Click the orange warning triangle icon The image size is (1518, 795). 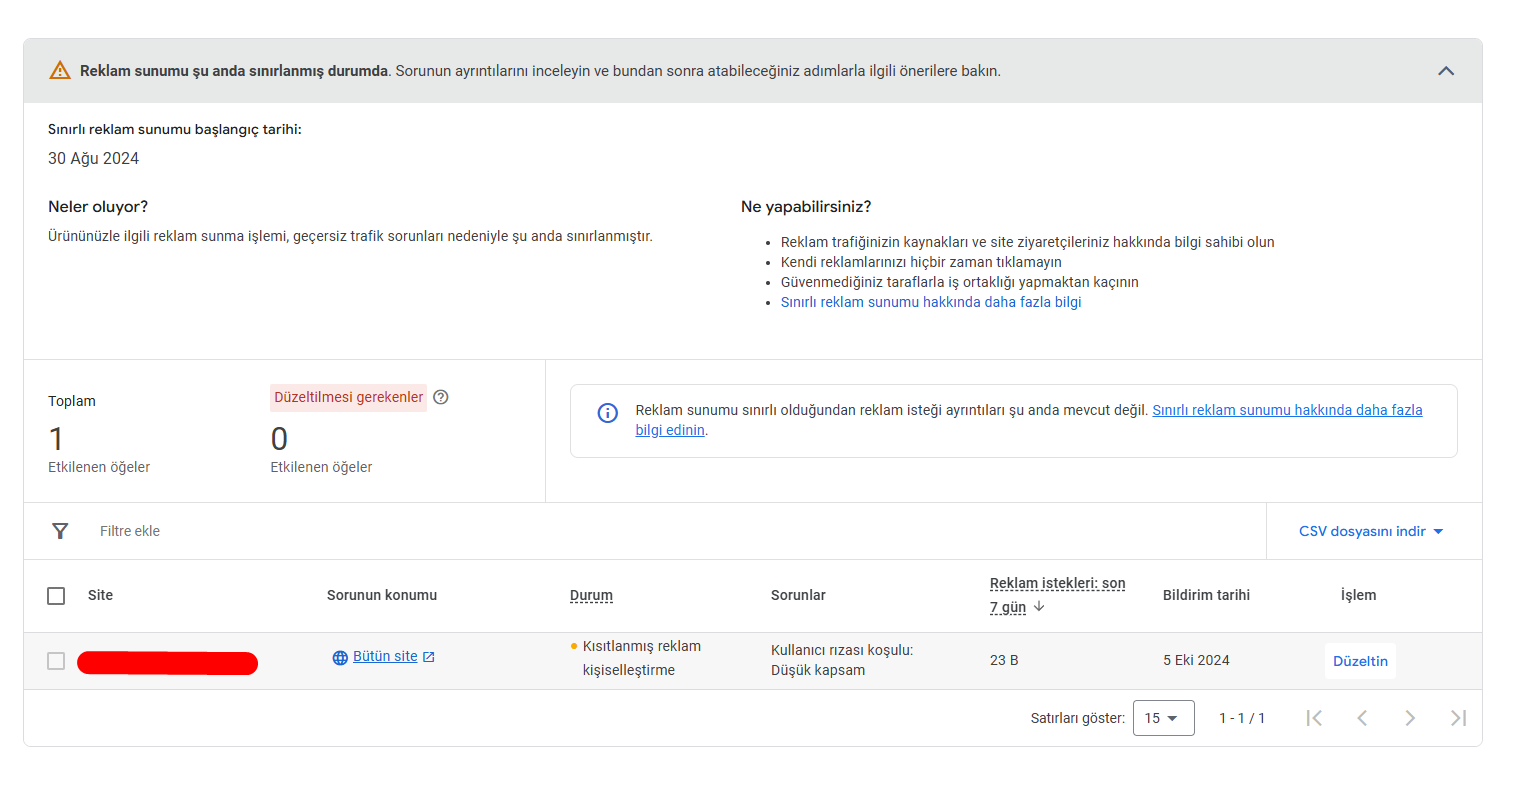point(60,70)
